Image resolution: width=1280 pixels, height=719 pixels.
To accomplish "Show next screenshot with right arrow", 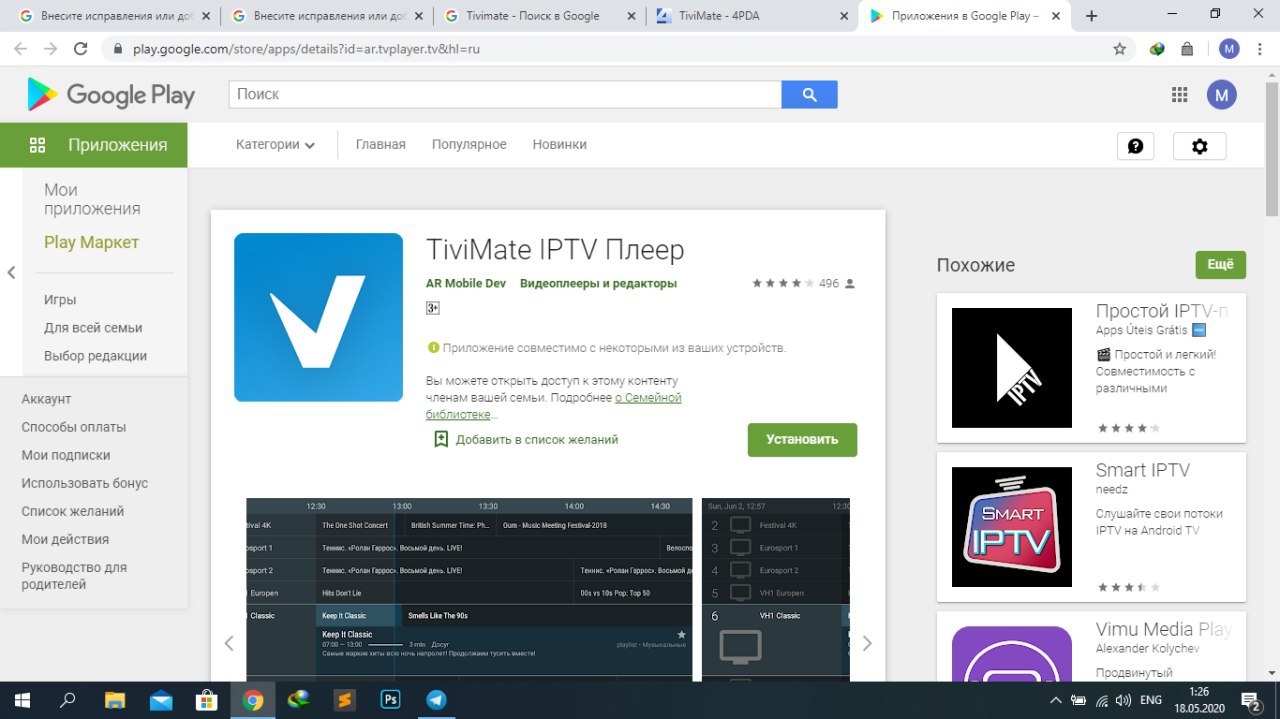I will pyautogui.click(x=867, y=643).
